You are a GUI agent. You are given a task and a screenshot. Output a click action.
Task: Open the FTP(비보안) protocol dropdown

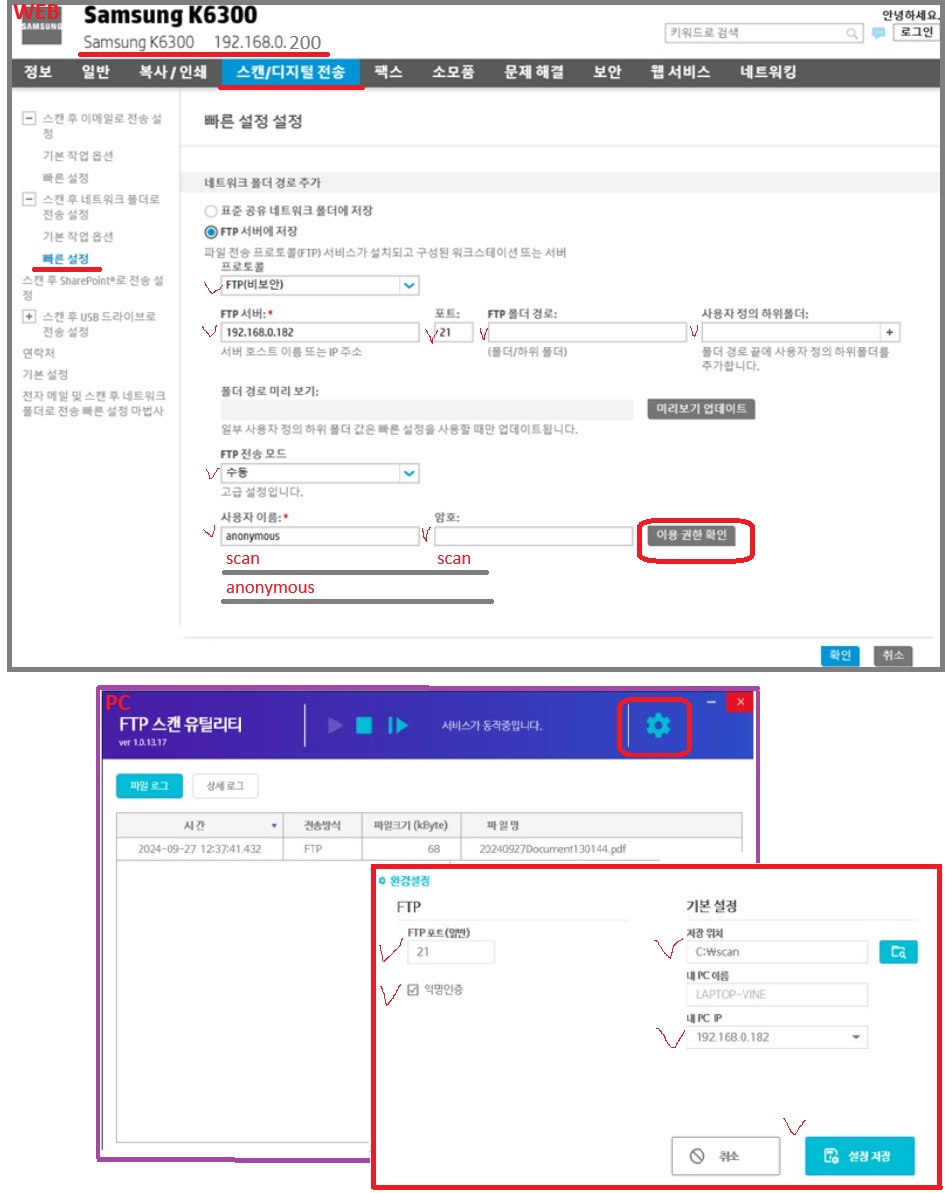click(320, 285)
